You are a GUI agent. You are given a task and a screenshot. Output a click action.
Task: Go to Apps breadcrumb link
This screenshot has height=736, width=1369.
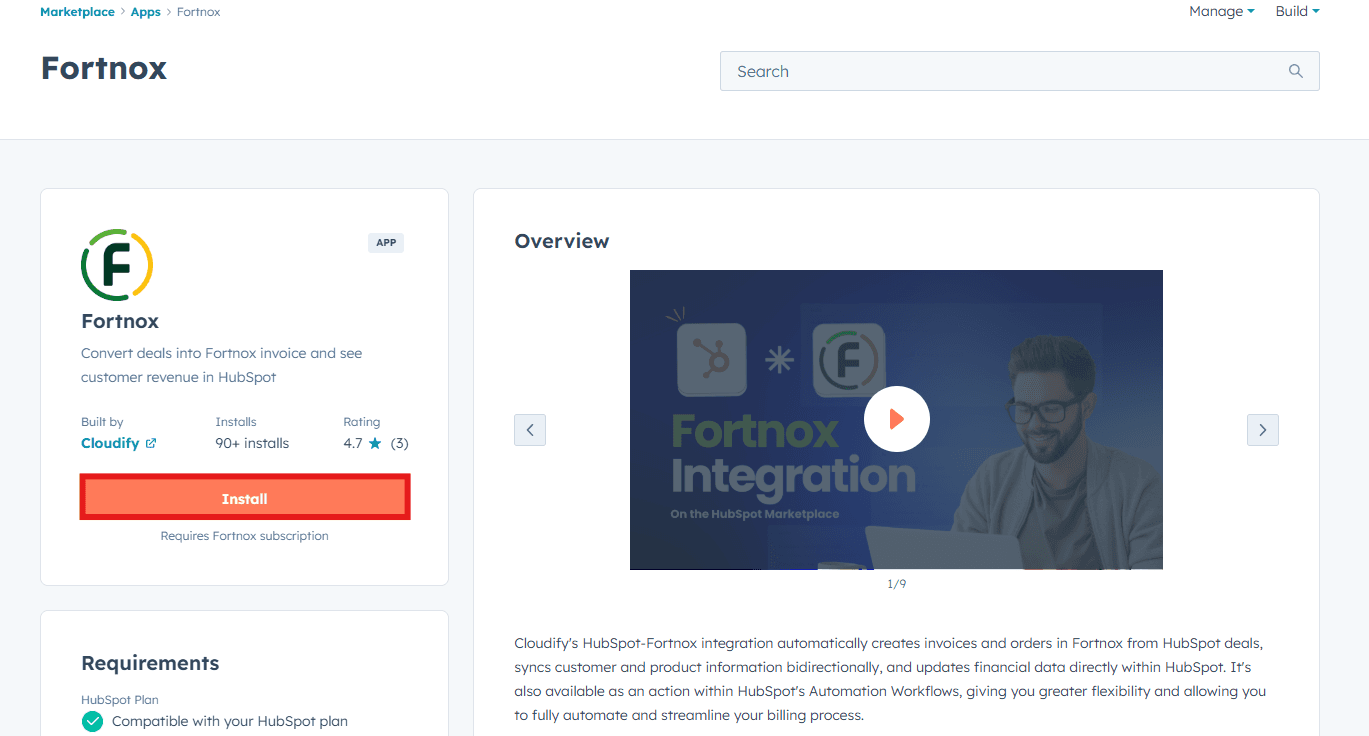146,12
